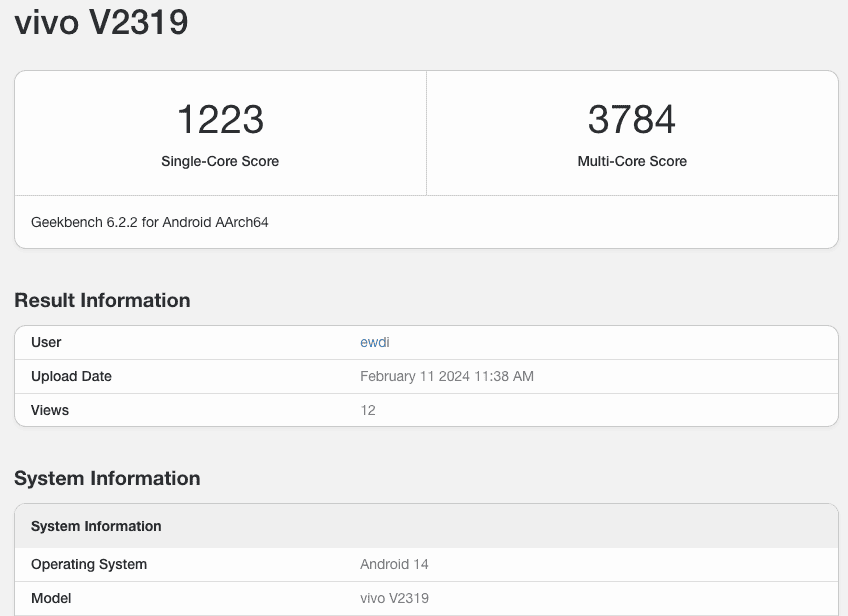Select the views count 12

pyautogui.click(x=368, y=410)
